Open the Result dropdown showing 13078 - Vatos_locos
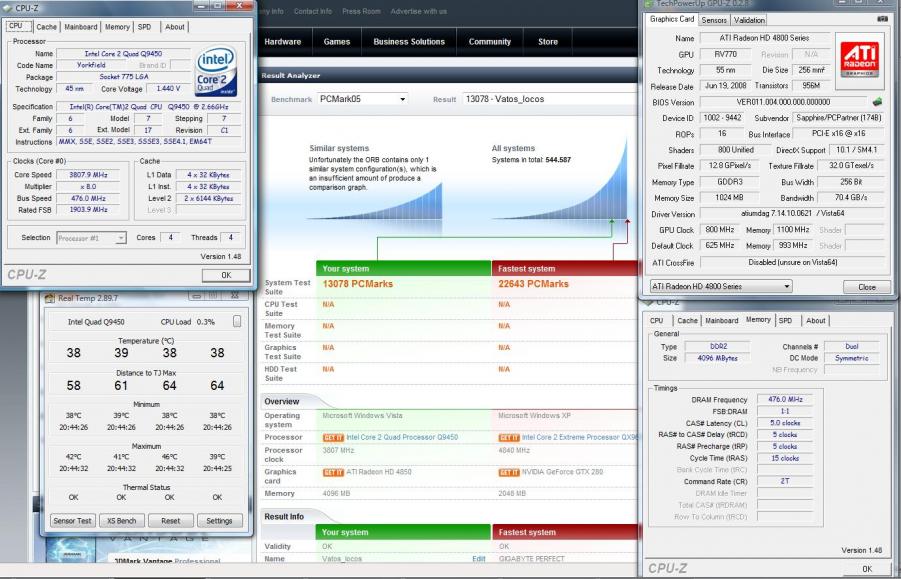901x579 pixels. 549,99
